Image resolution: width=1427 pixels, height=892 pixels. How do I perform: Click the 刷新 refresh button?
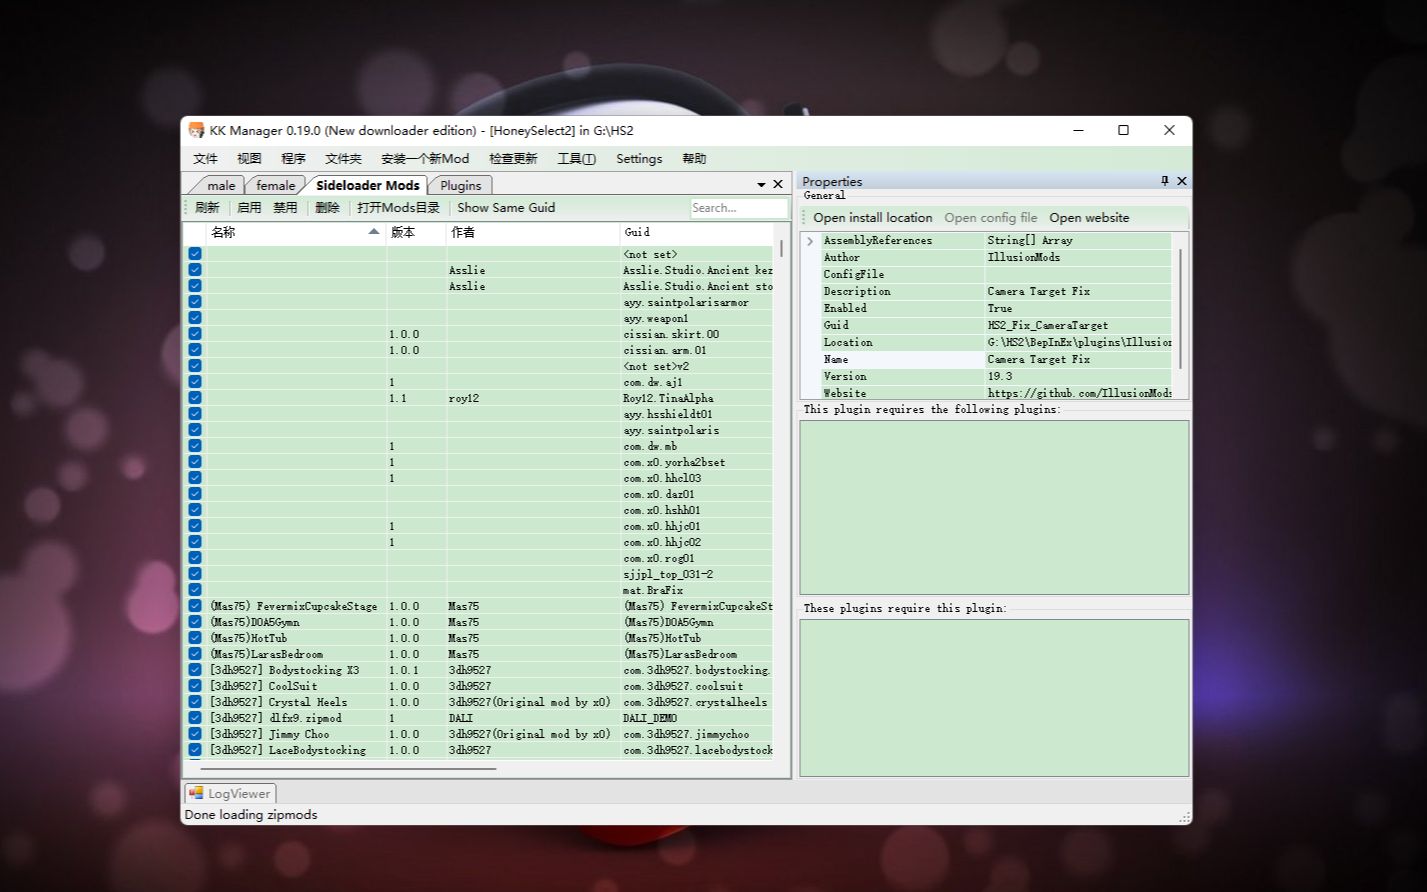[x=207, y=208]
